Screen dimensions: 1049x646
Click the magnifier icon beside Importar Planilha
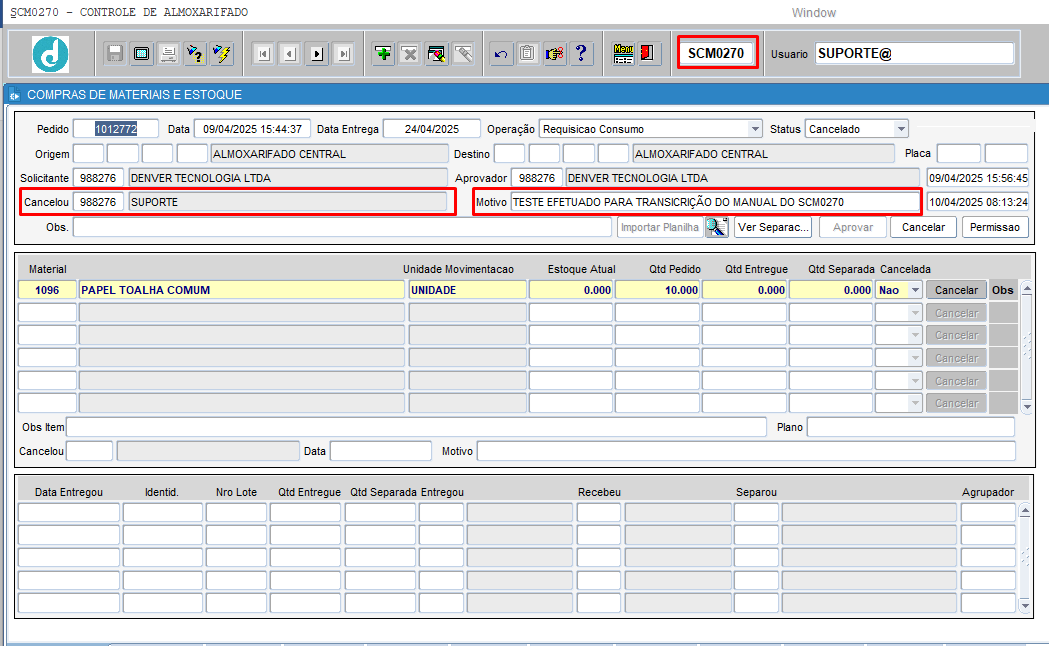716,227
